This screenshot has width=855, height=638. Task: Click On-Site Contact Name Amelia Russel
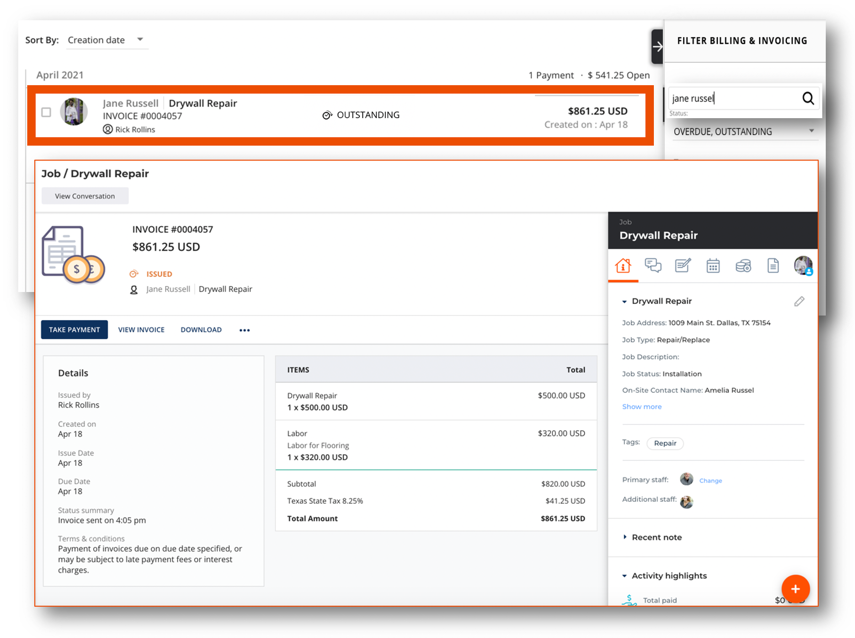688,390
